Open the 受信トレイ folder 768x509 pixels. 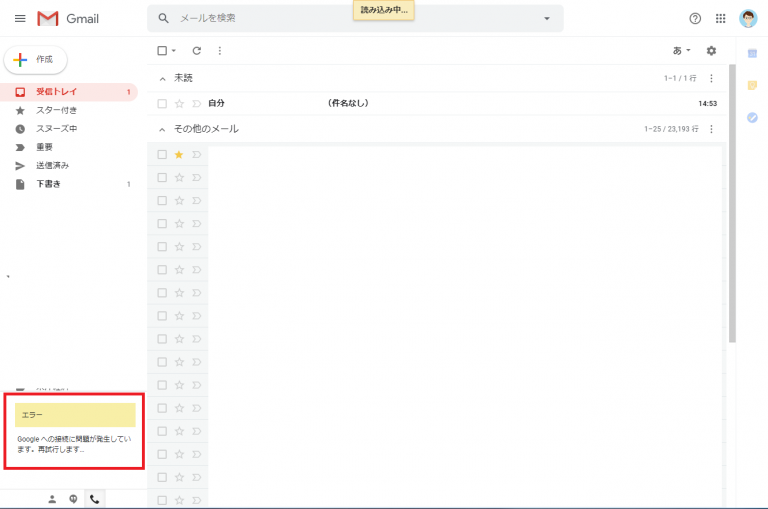(x=56, y=92)
